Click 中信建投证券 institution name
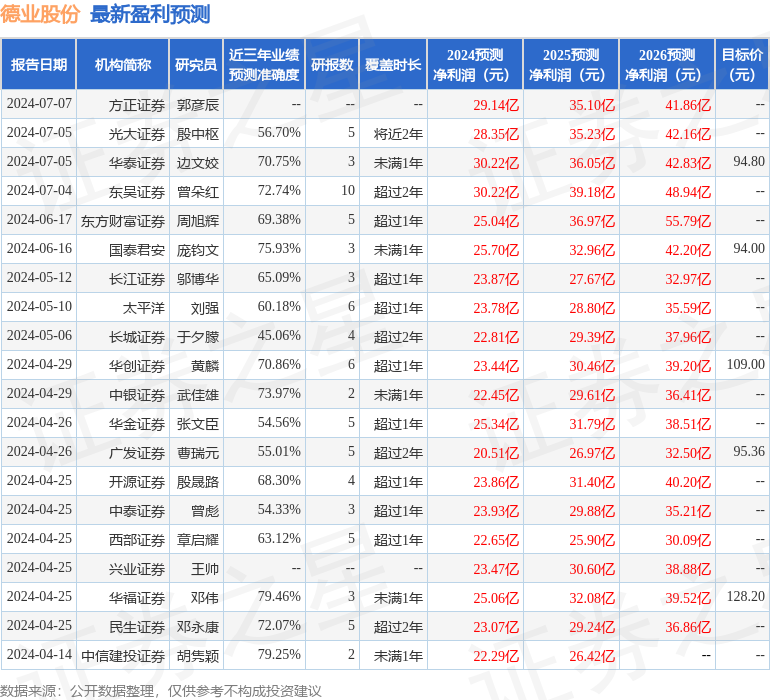Viewport: 770px width, 700px height. tap(123, 656)
